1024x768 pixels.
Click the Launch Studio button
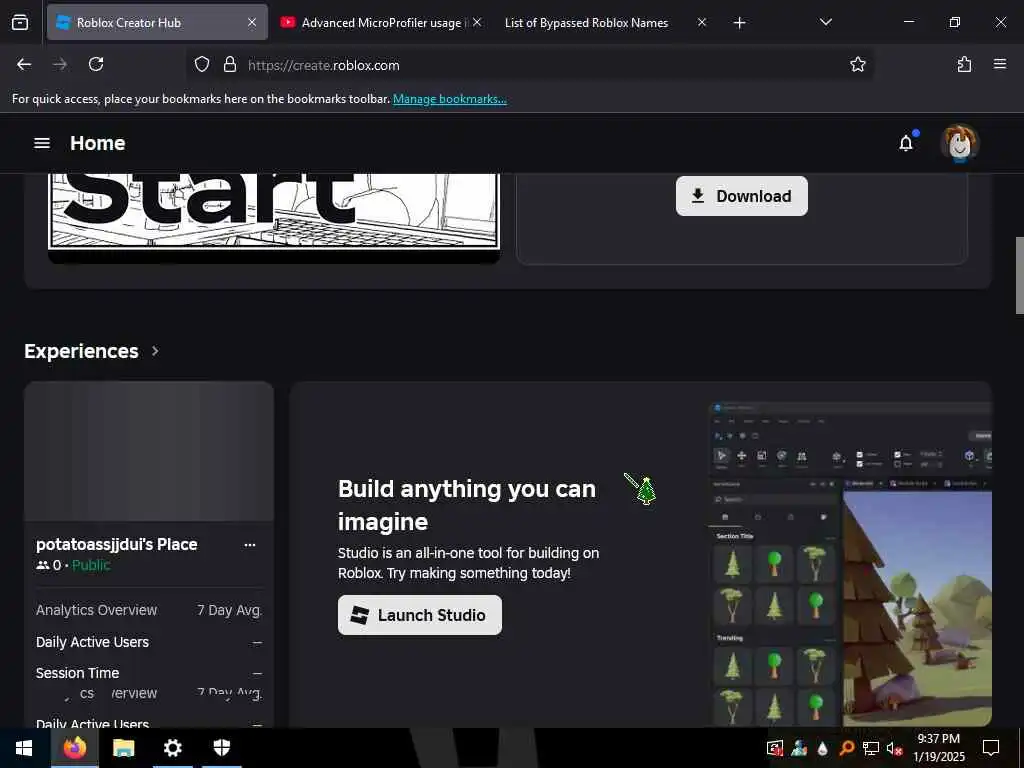420,615
